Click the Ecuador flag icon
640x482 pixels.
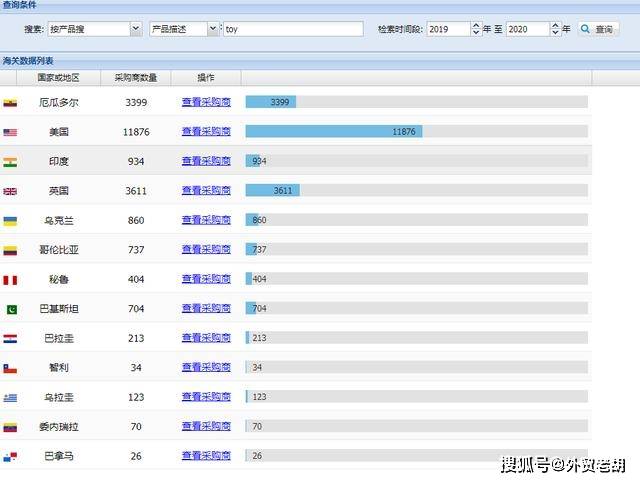(10, 102)
